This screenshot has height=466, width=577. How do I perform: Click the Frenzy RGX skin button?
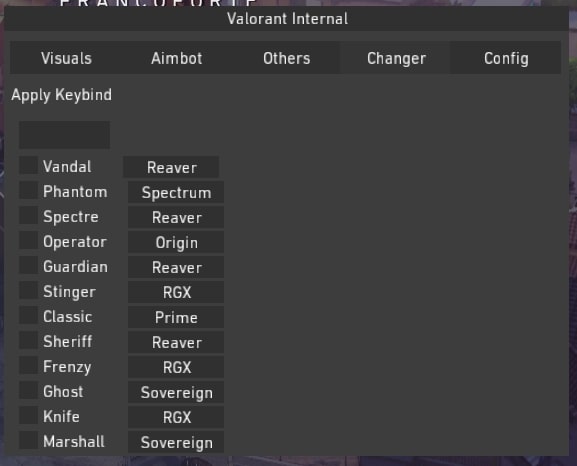pyautogui.click(x=176, y=367)
